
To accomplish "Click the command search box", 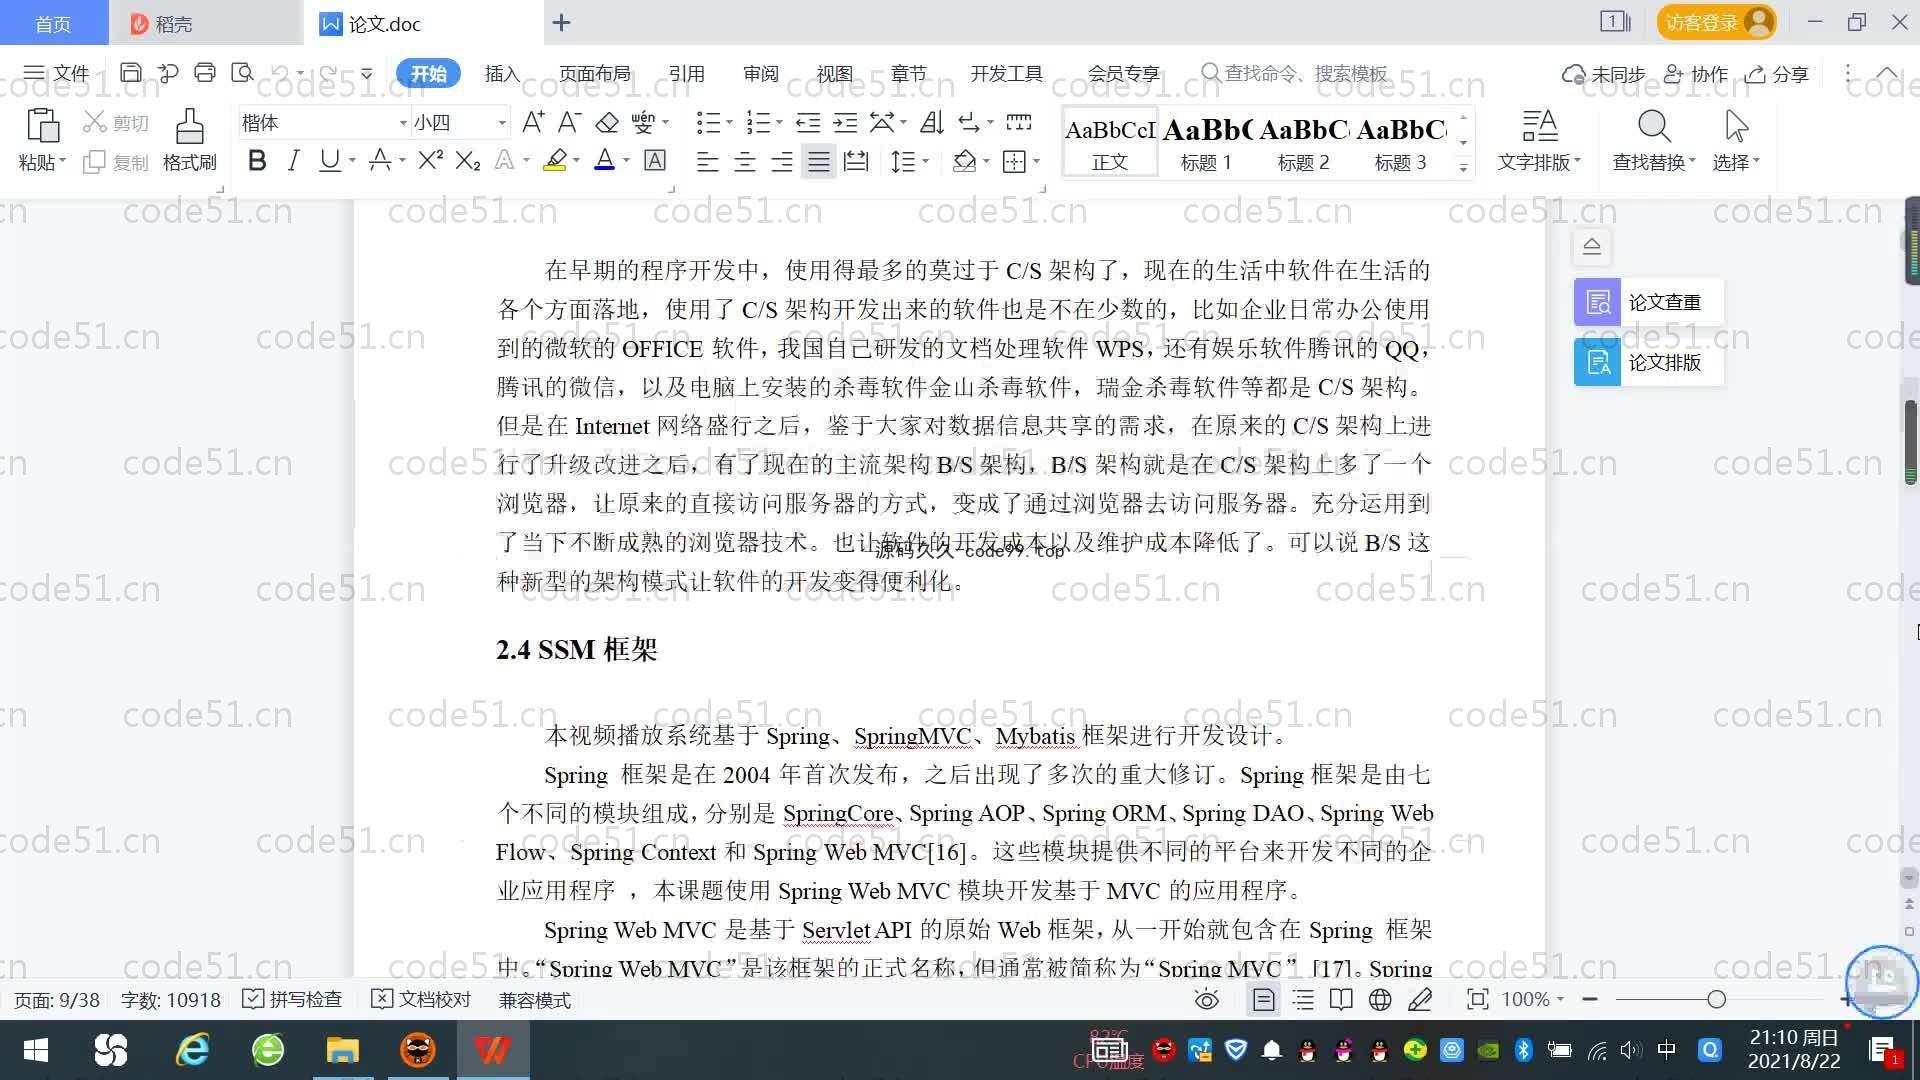I will tap(1294, 73).
